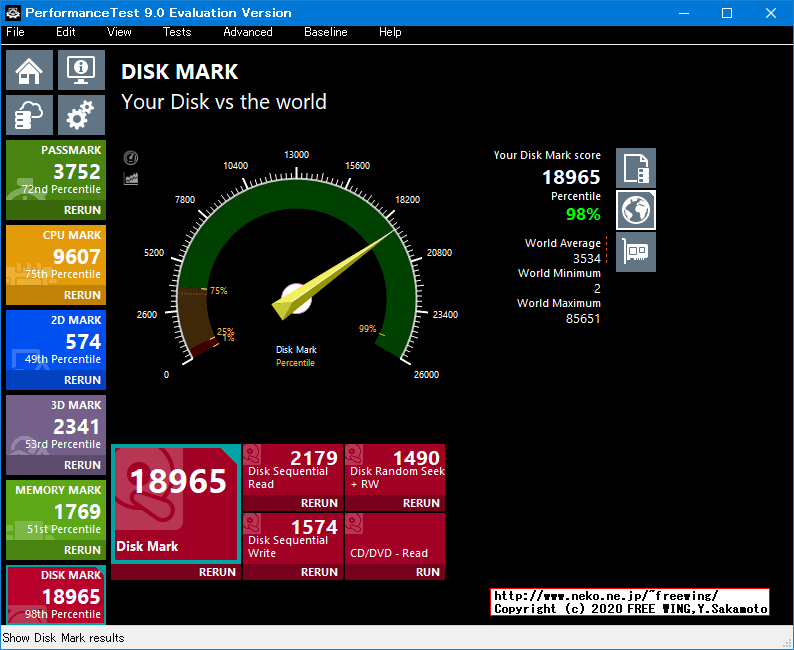The width and height of the screenshot is (794, 650).
Task: Open the Baseline menu
Action: [326, 32]
